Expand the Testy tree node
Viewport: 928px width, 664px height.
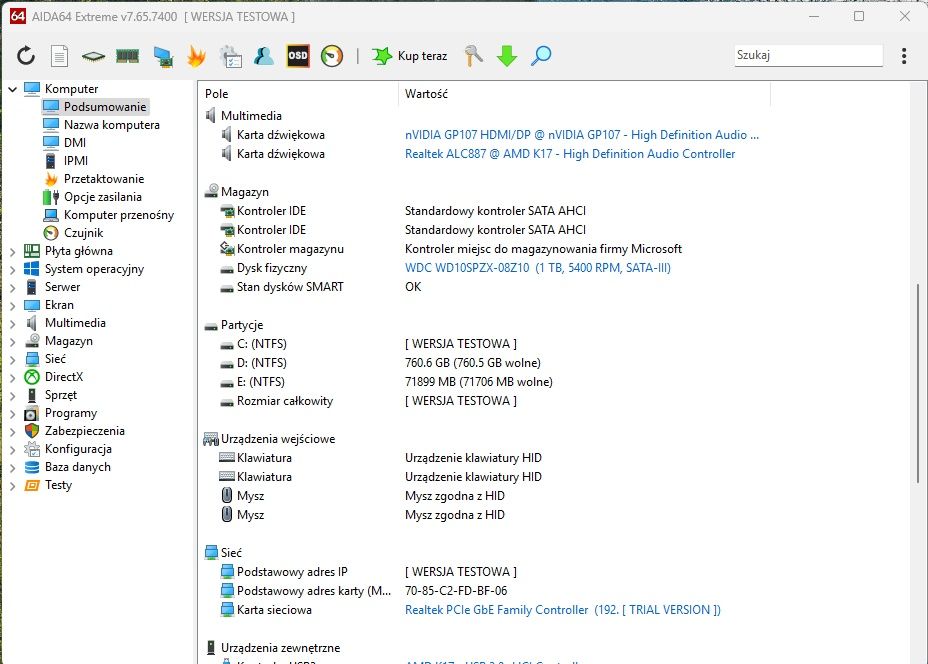coord(12,486)
